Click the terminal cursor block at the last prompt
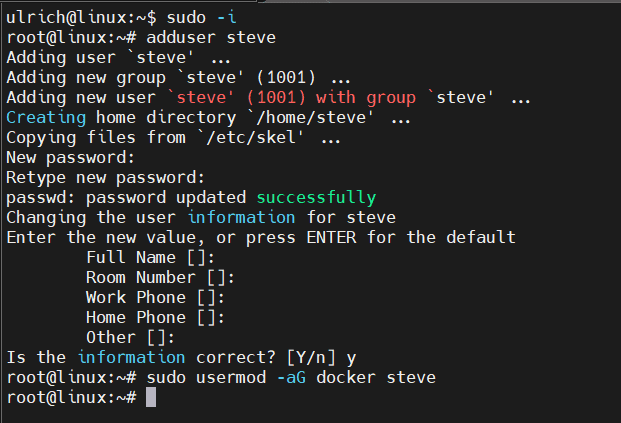Image resolution: width=621 pixels, height=423 pixels. tap(151, 397)
